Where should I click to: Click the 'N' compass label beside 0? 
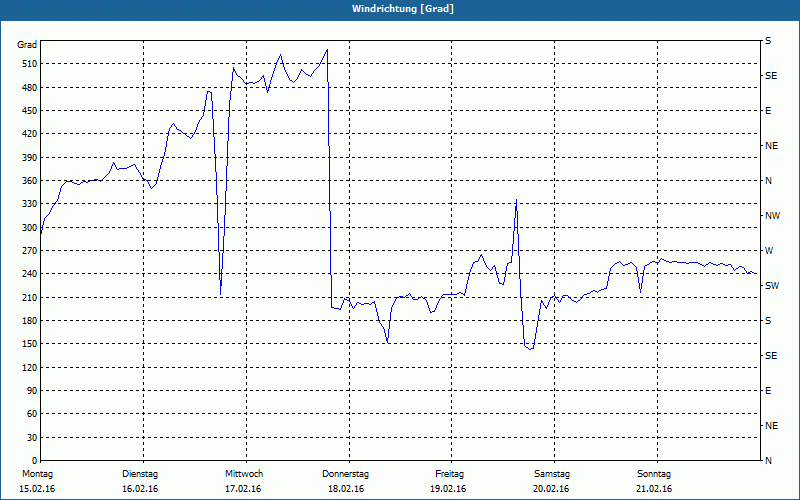(x=768, y=461)
